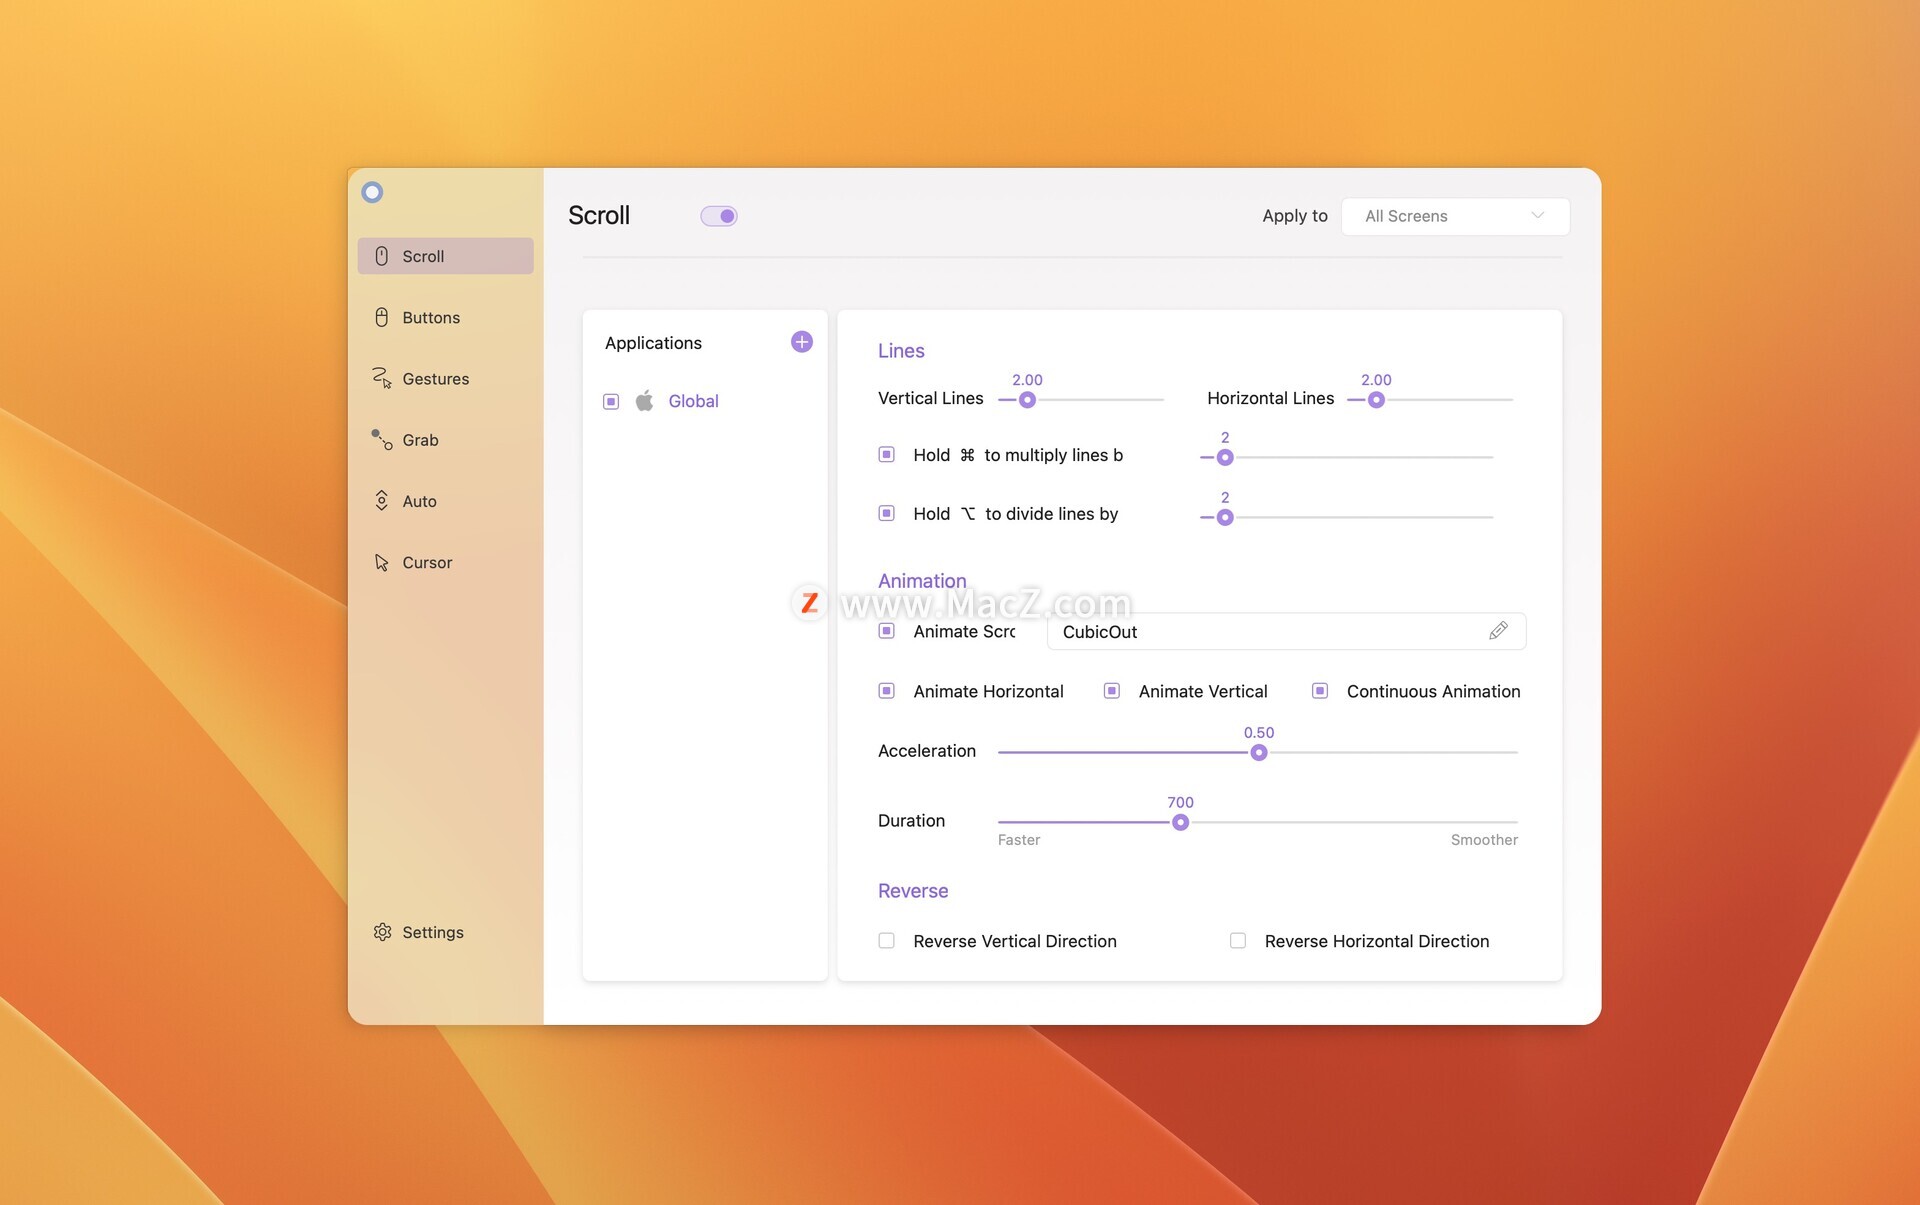Switch to the Buttons section
The image size is (1920, 1205).
445,317
